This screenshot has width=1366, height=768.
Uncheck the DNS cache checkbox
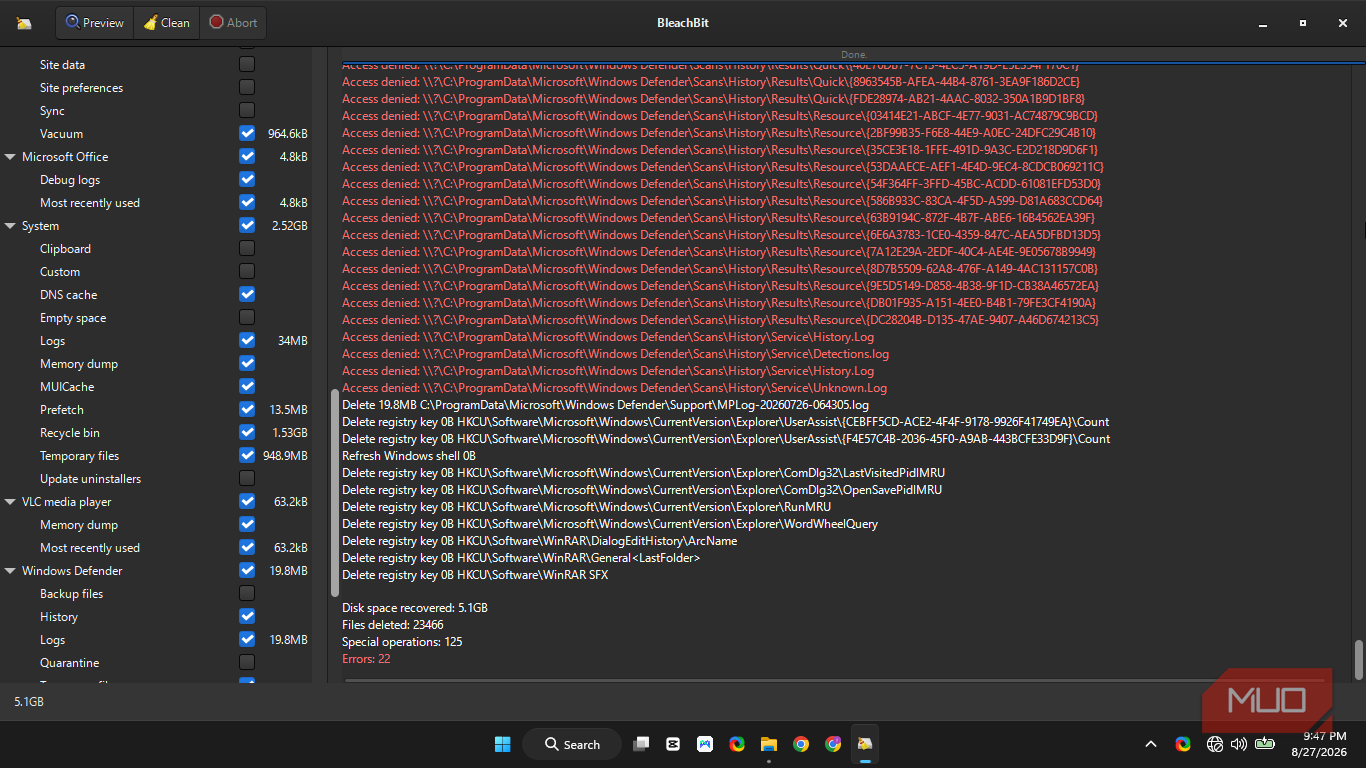point(247,294)
